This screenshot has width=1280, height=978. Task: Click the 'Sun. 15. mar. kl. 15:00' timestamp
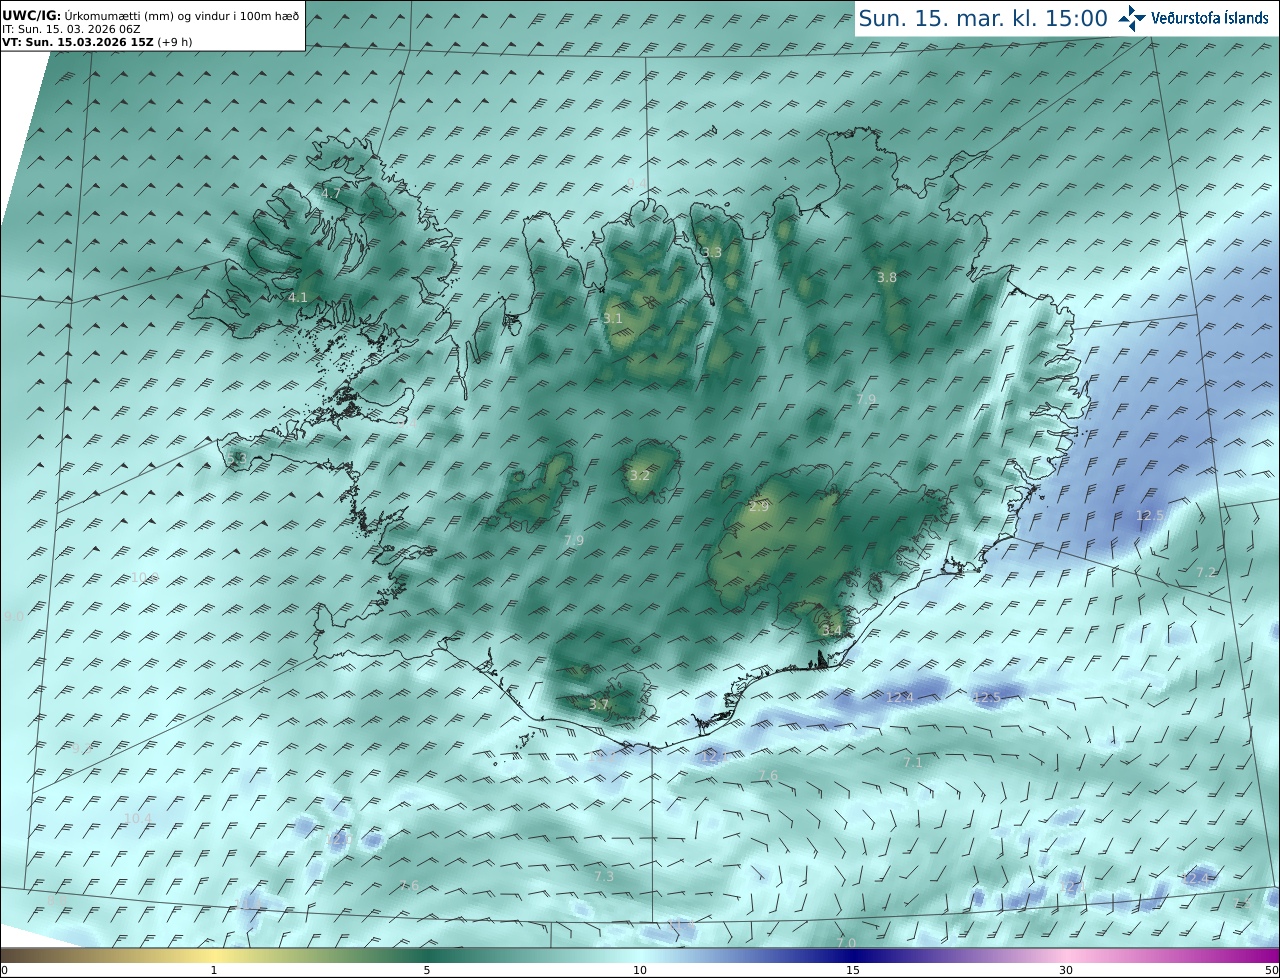(983, 18)
